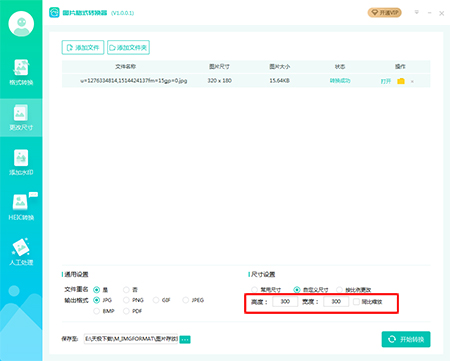
Task: Click the 状态 column header
Action: pyautogui.click(x=340, y=67)
